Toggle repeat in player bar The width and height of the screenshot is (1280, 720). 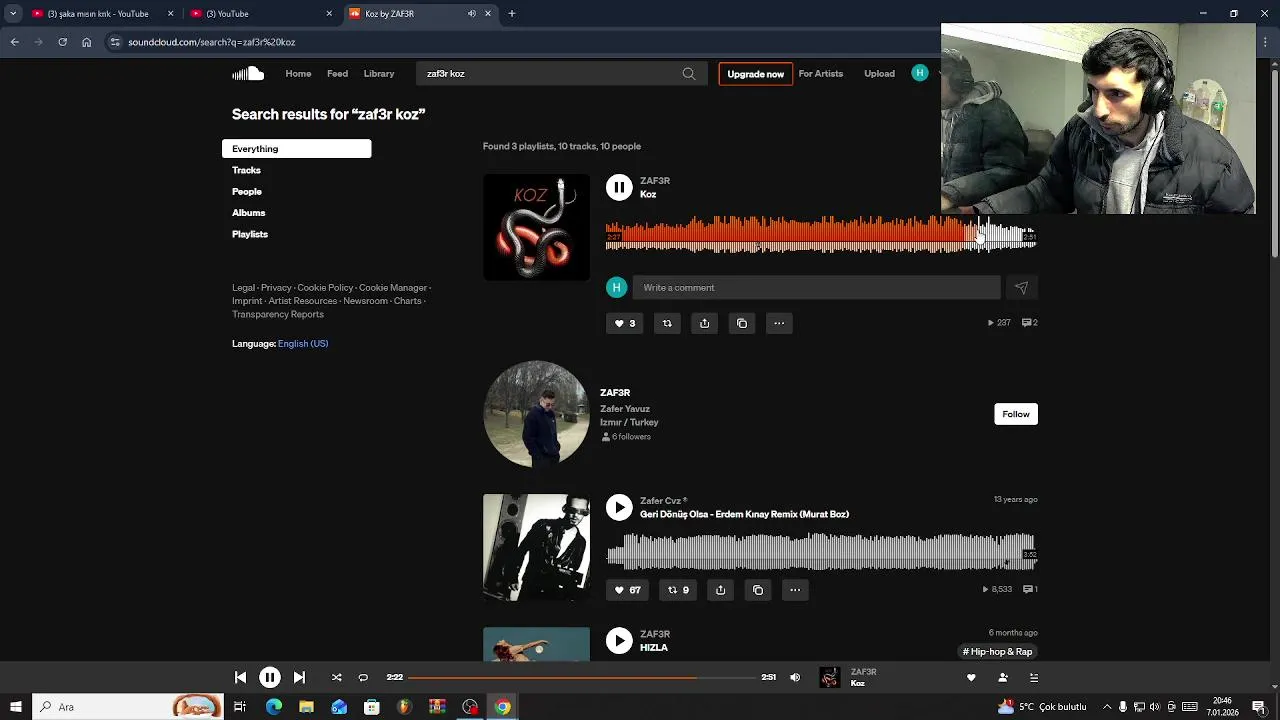coord(363,677)
